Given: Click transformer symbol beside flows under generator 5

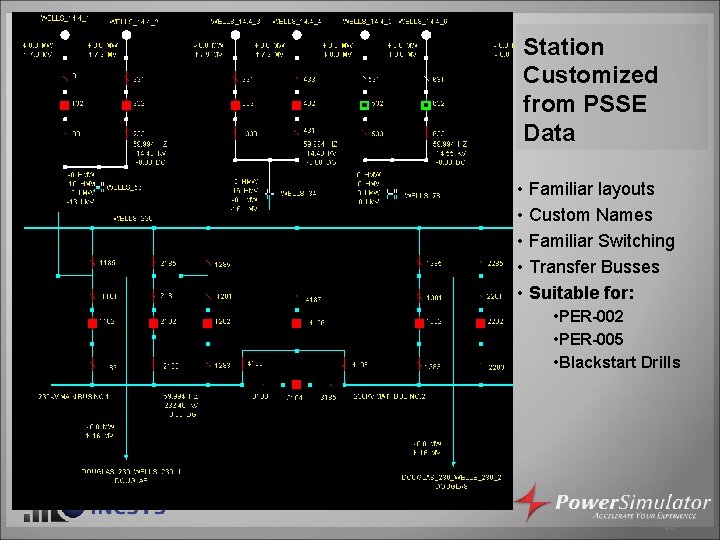Looking at the screenshot, I should pyautogui.click(x=392, y=195).
